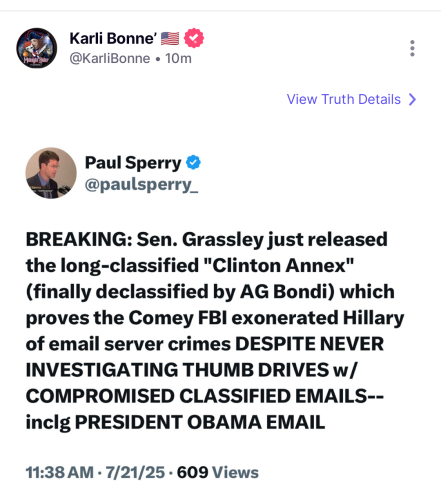Click the PRESIDENT OBAMA EMAIL closing line

coord(200,422)
